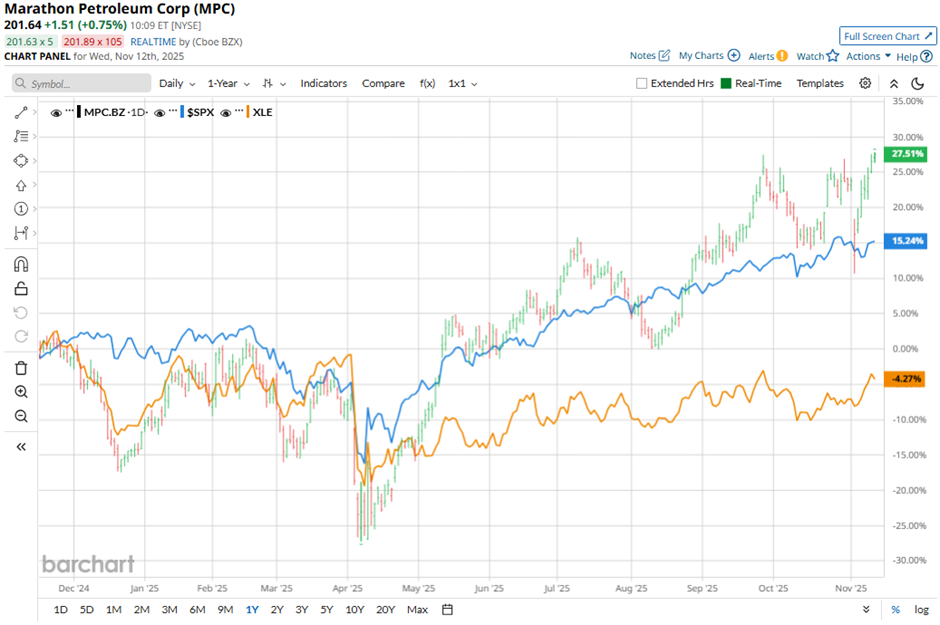Toggle visibility of MPC.BZ series

click(x=56, y=112)
